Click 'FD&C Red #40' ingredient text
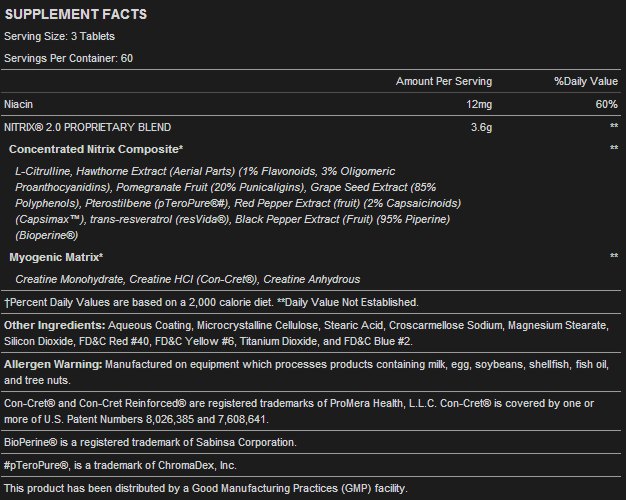Viewport: 626px width, 500px height. click(x=114, y=341)
